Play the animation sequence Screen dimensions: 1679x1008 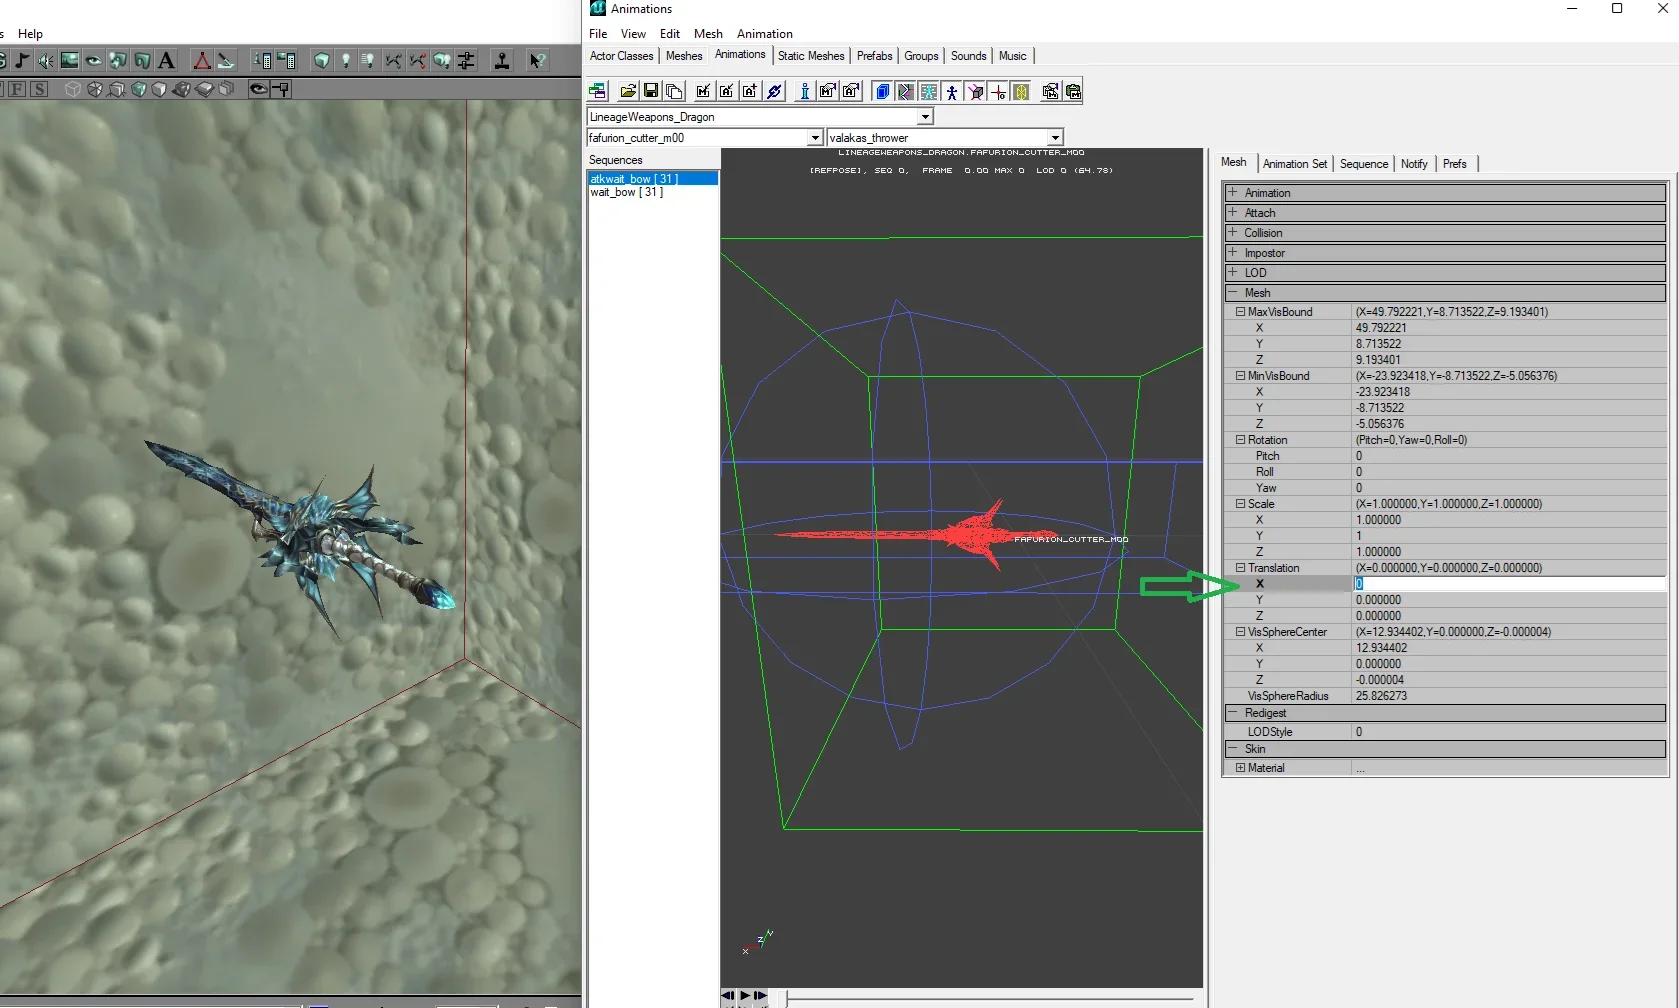click(x=745, y=996)
